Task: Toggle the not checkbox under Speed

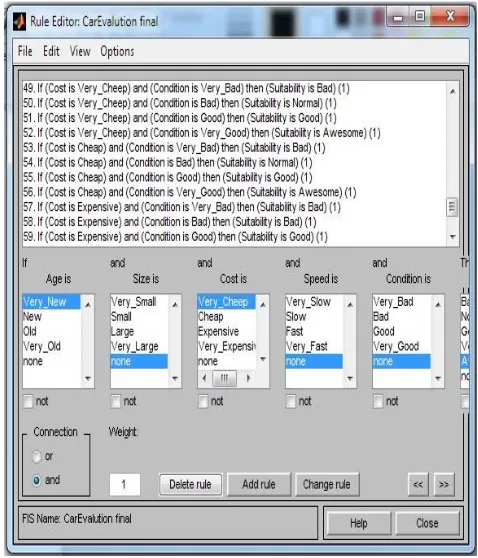Action: [x=290, y=402]
